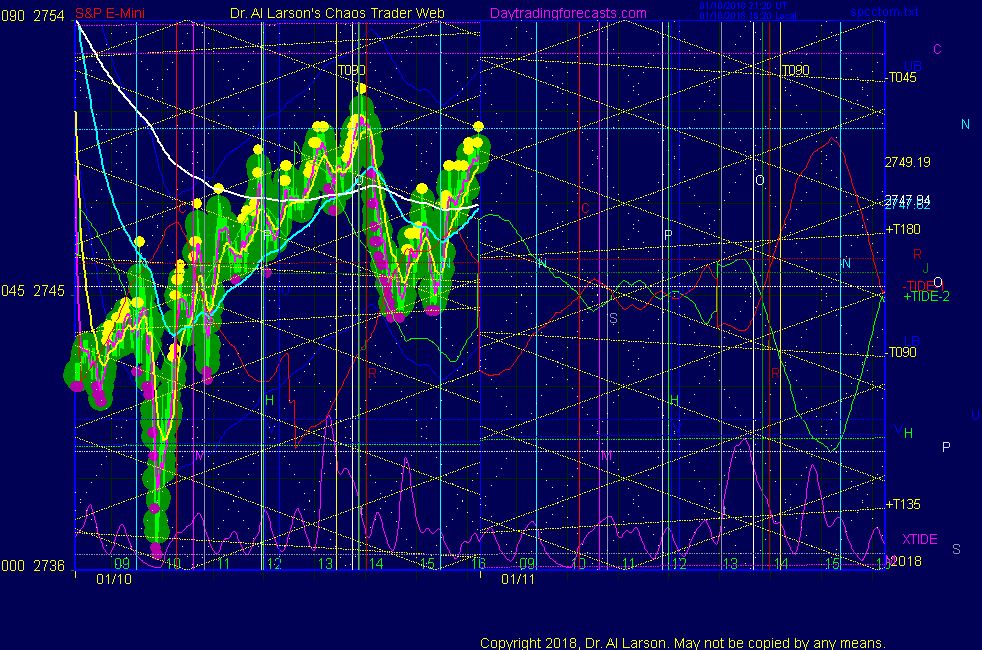Click the red -TIDE forecast peak on 01/11
This screenshot has height=650, width=982.
coord(832,138)
